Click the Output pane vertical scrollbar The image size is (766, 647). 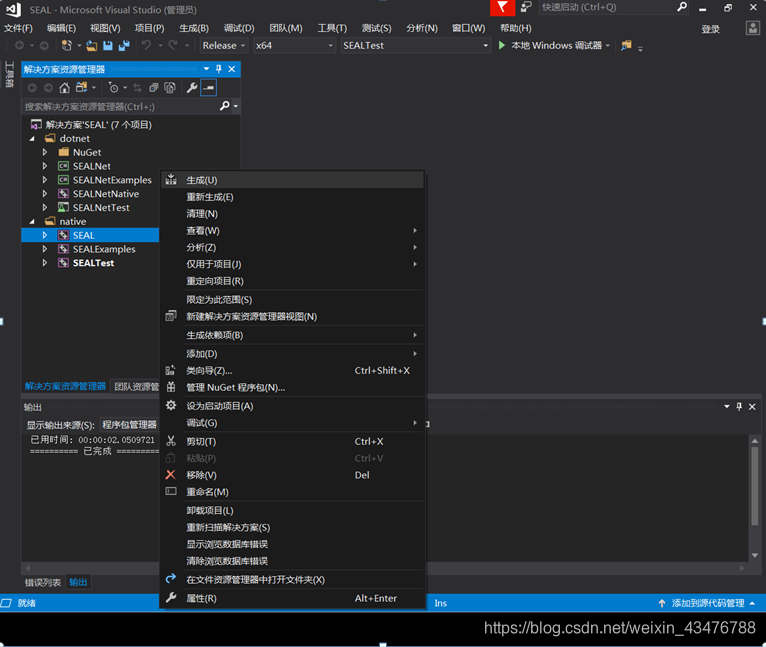pos(754,497)
